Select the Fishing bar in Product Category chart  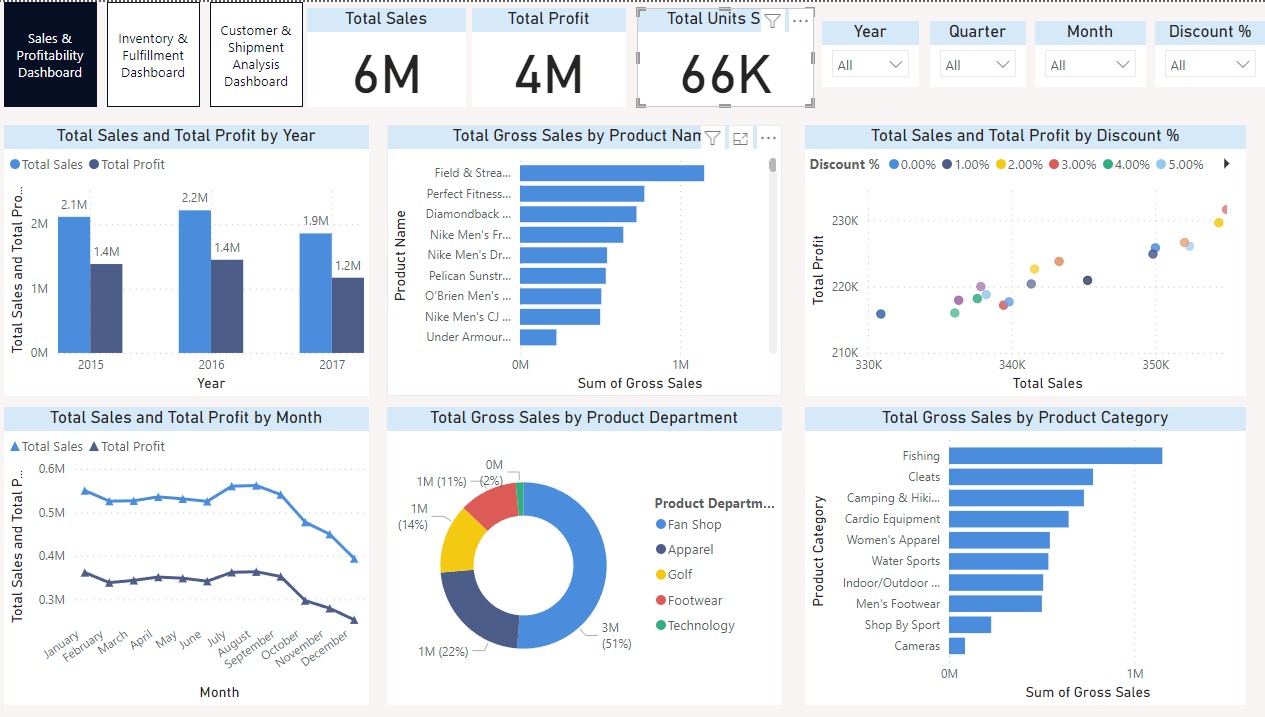(1055, 456)
